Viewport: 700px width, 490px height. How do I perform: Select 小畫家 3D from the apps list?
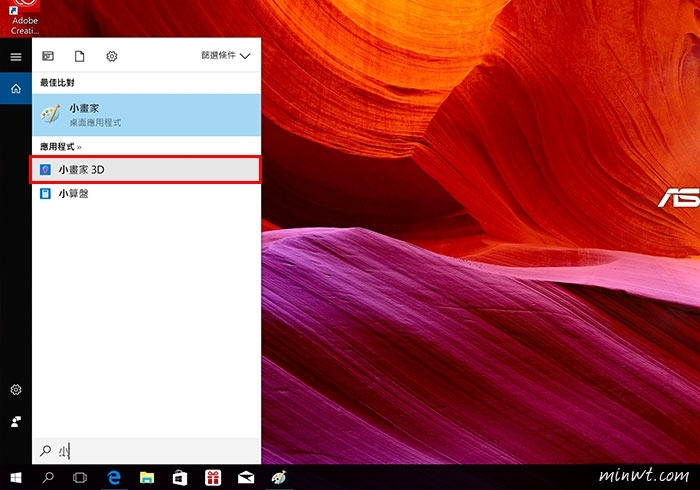coord(146,170)
